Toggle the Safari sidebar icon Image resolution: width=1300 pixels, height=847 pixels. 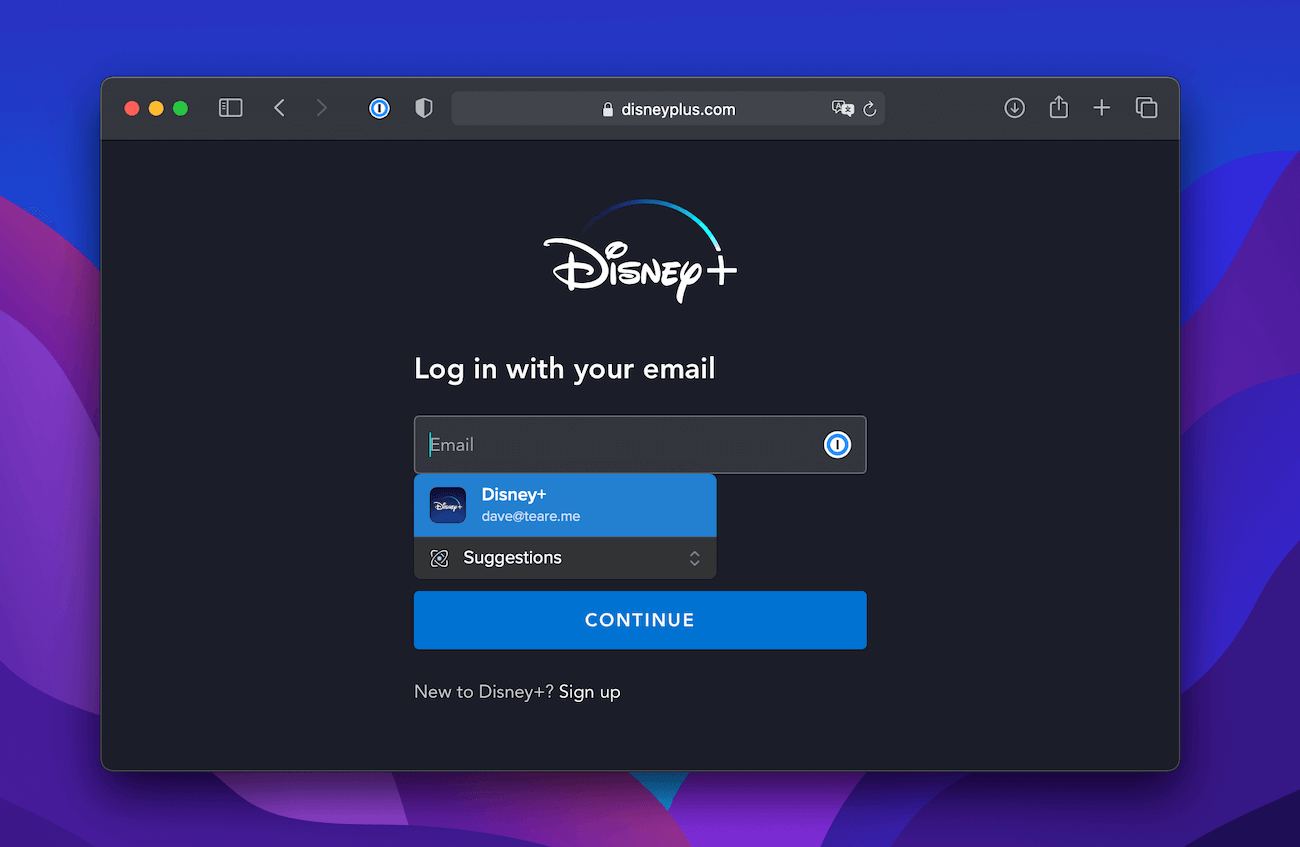click(x=230, y=107)
